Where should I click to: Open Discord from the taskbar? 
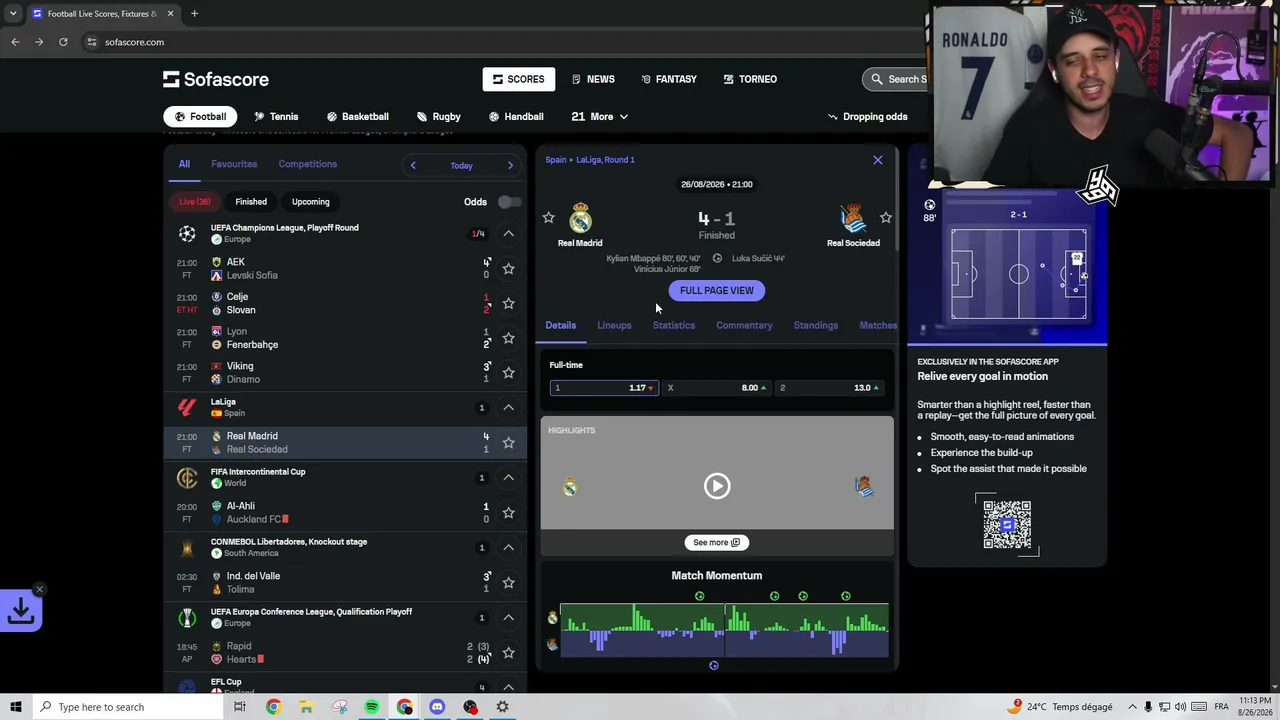point(437,707)
